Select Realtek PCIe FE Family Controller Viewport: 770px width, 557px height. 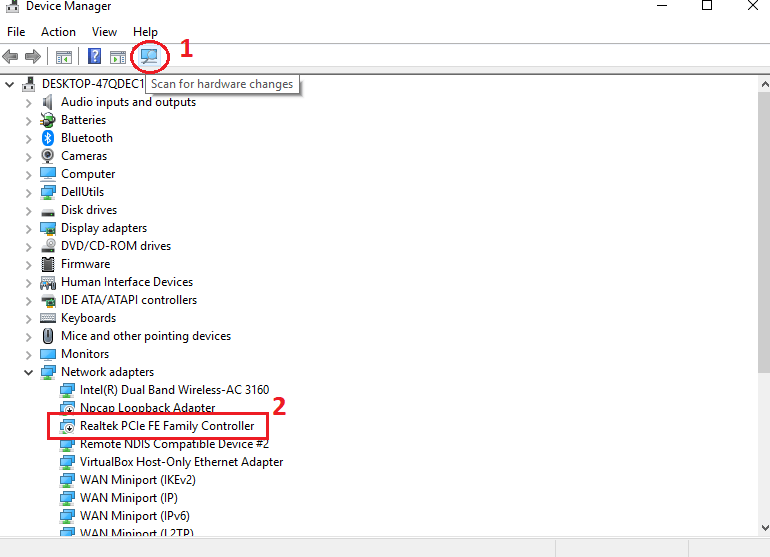coord(167,426)
